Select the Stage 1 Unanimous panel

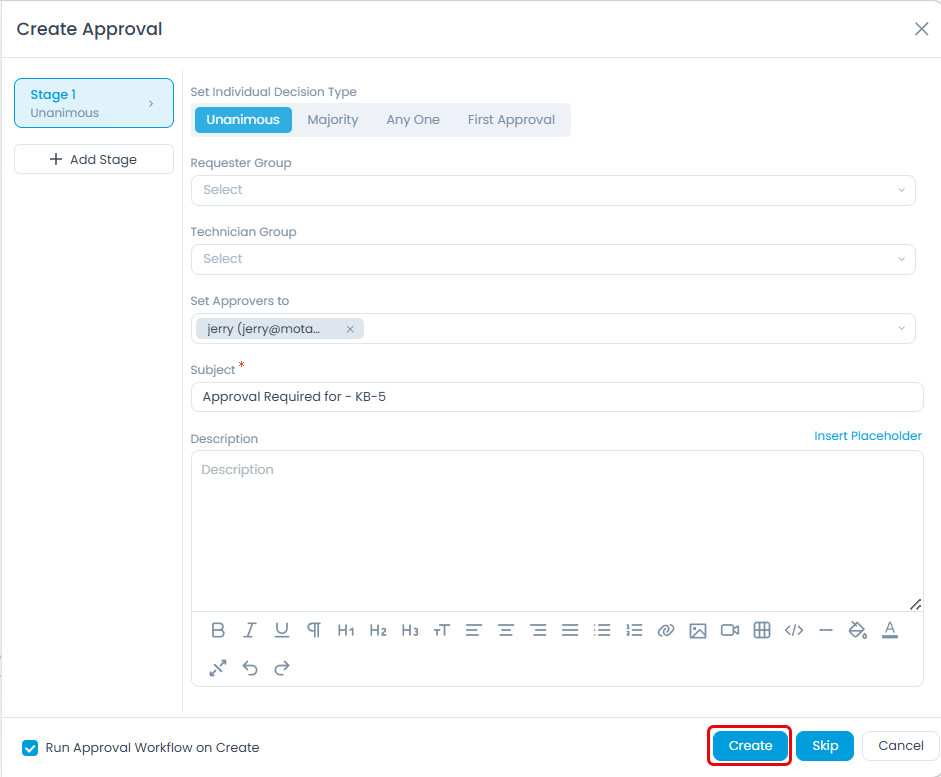point(93,103)
